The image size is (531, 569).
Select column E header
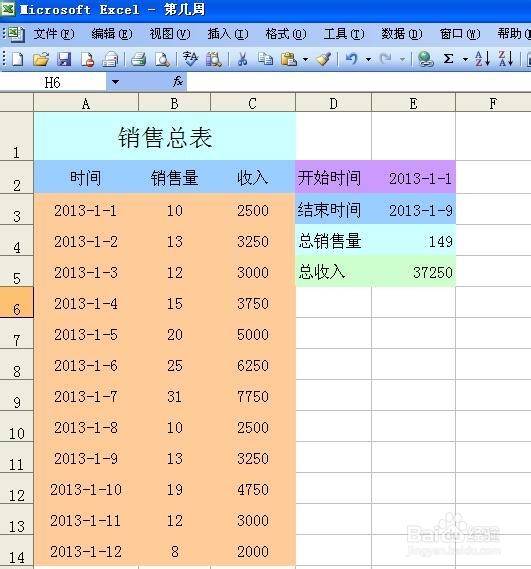coord(413,103)
